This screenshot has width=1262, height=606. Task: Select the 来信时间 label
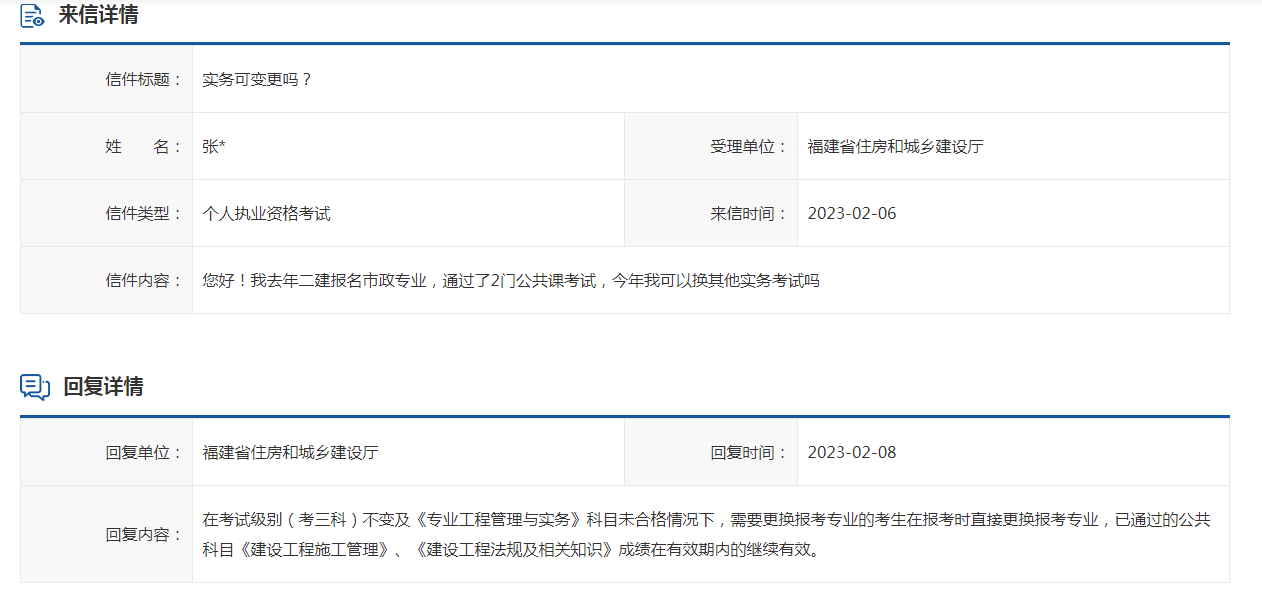[749, 214]
